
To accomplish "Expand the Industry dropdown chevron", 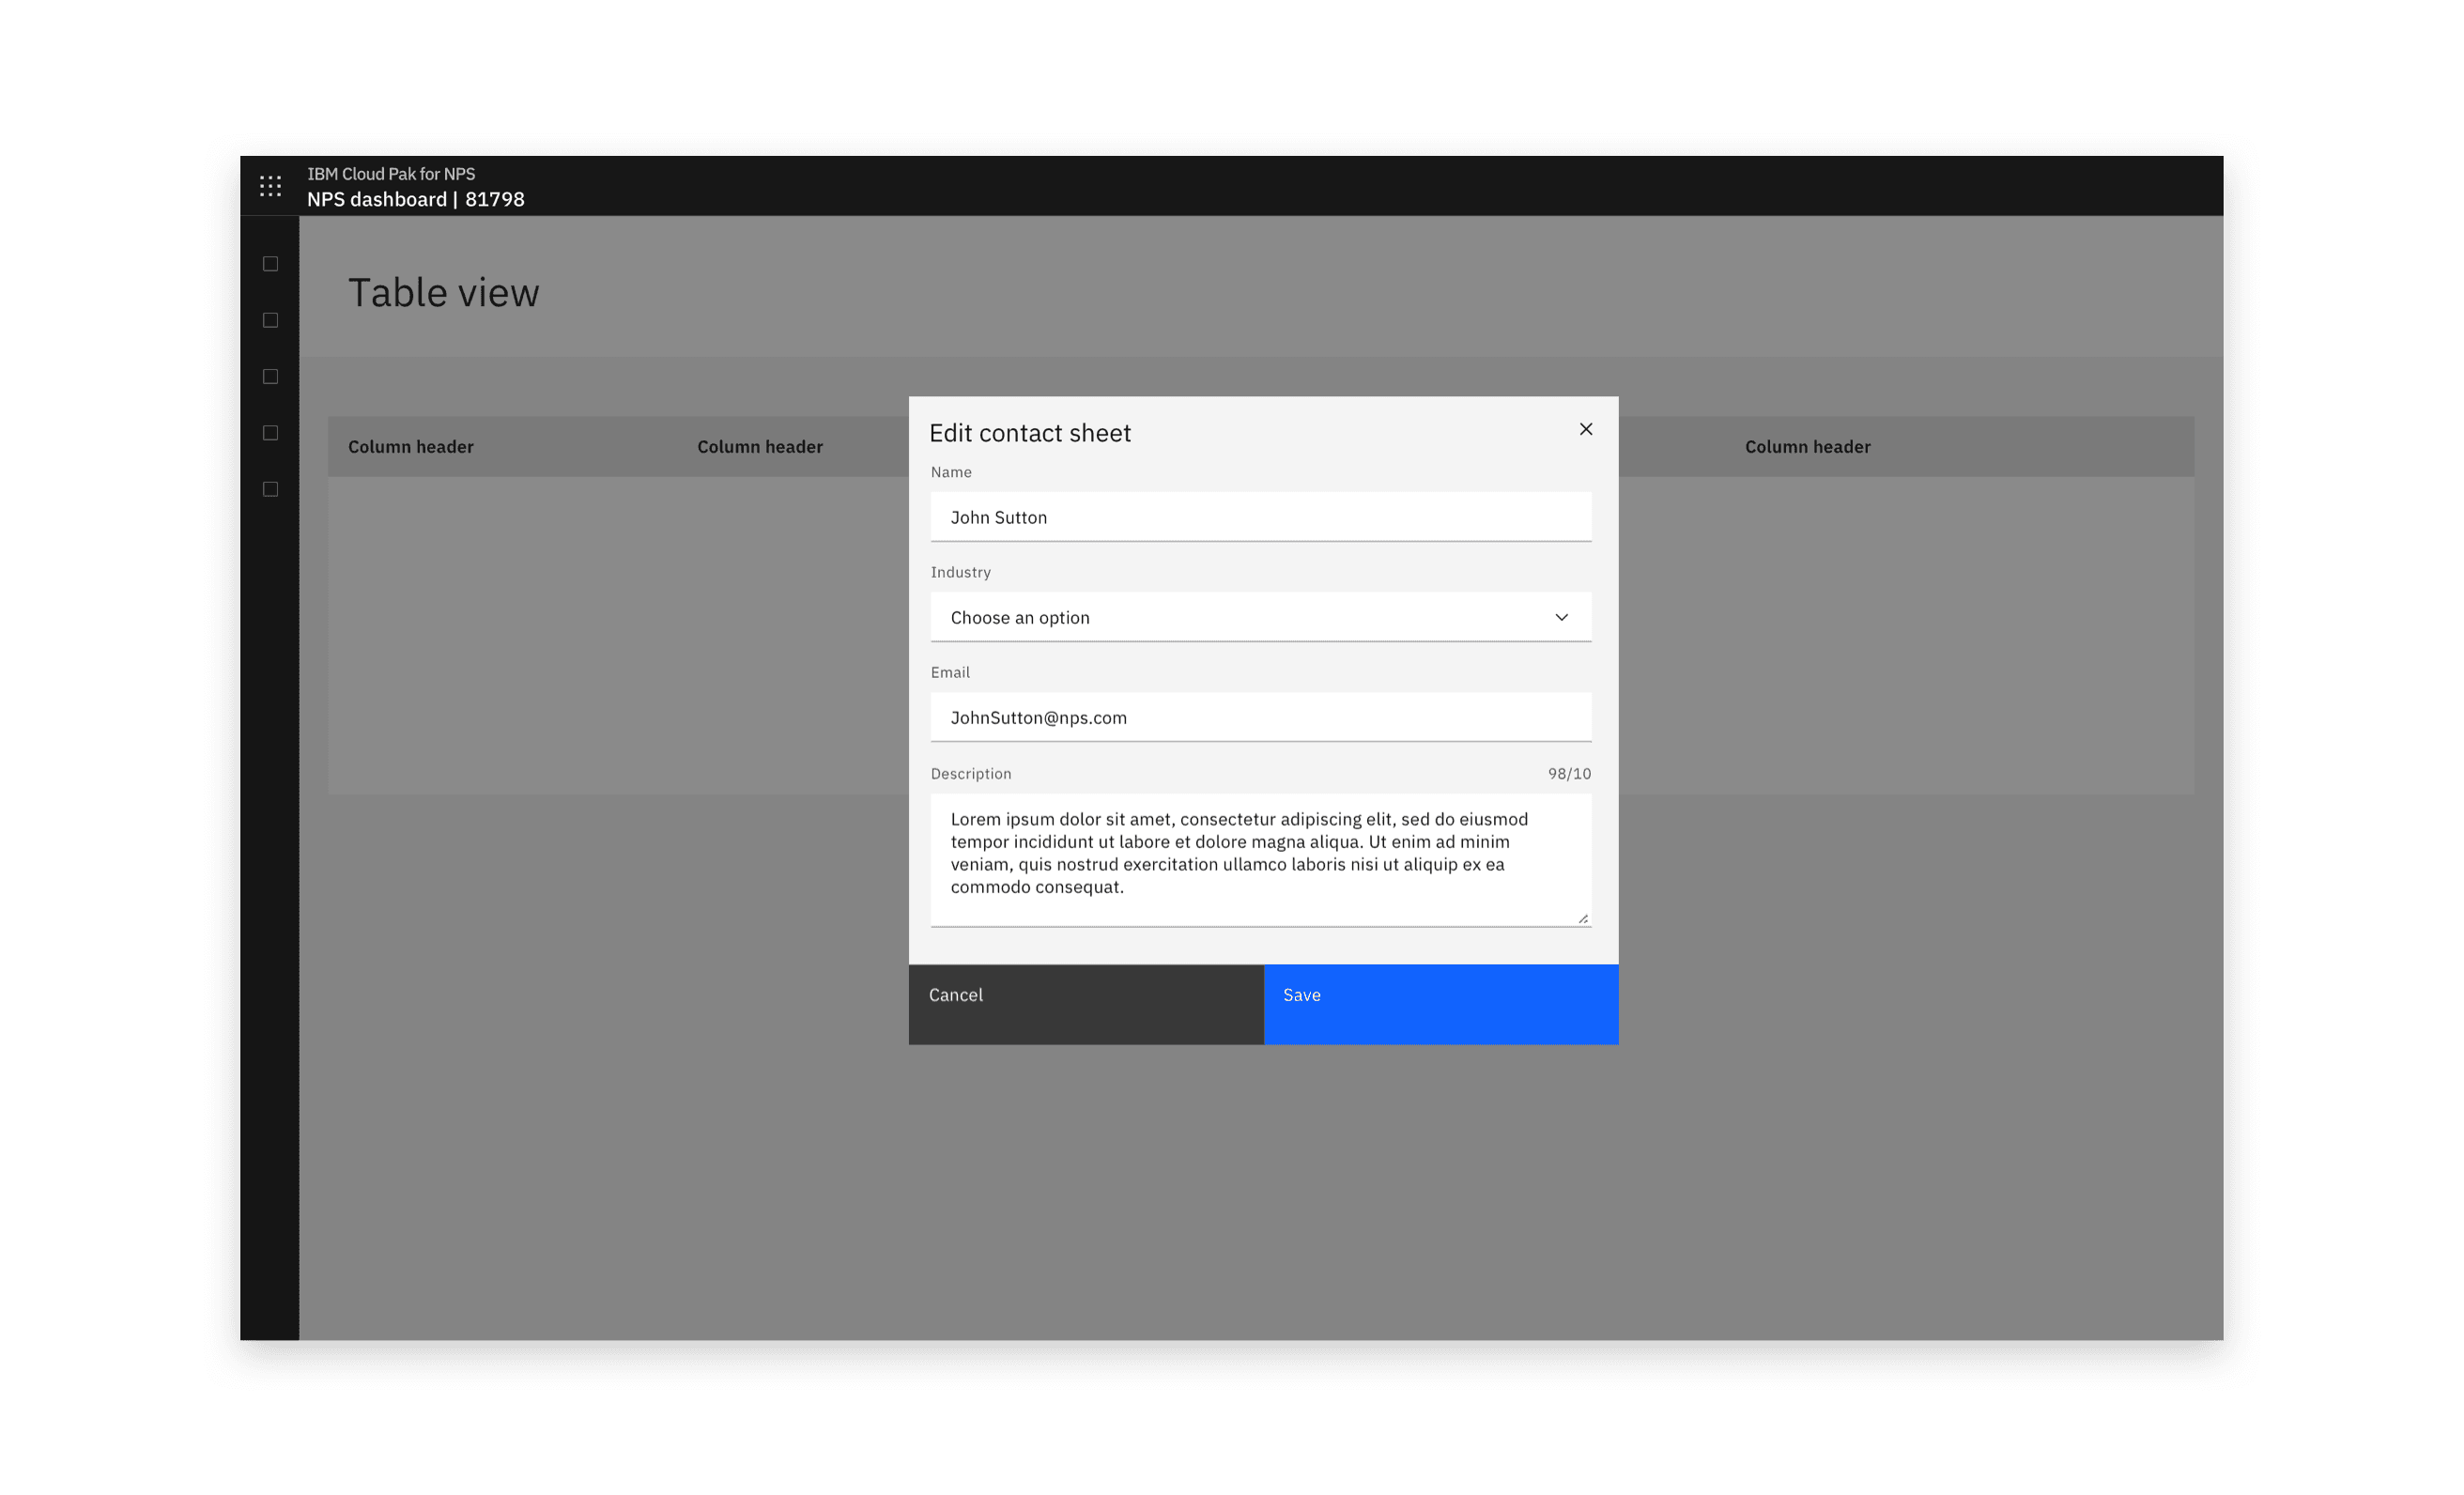I will (1561, 617).
